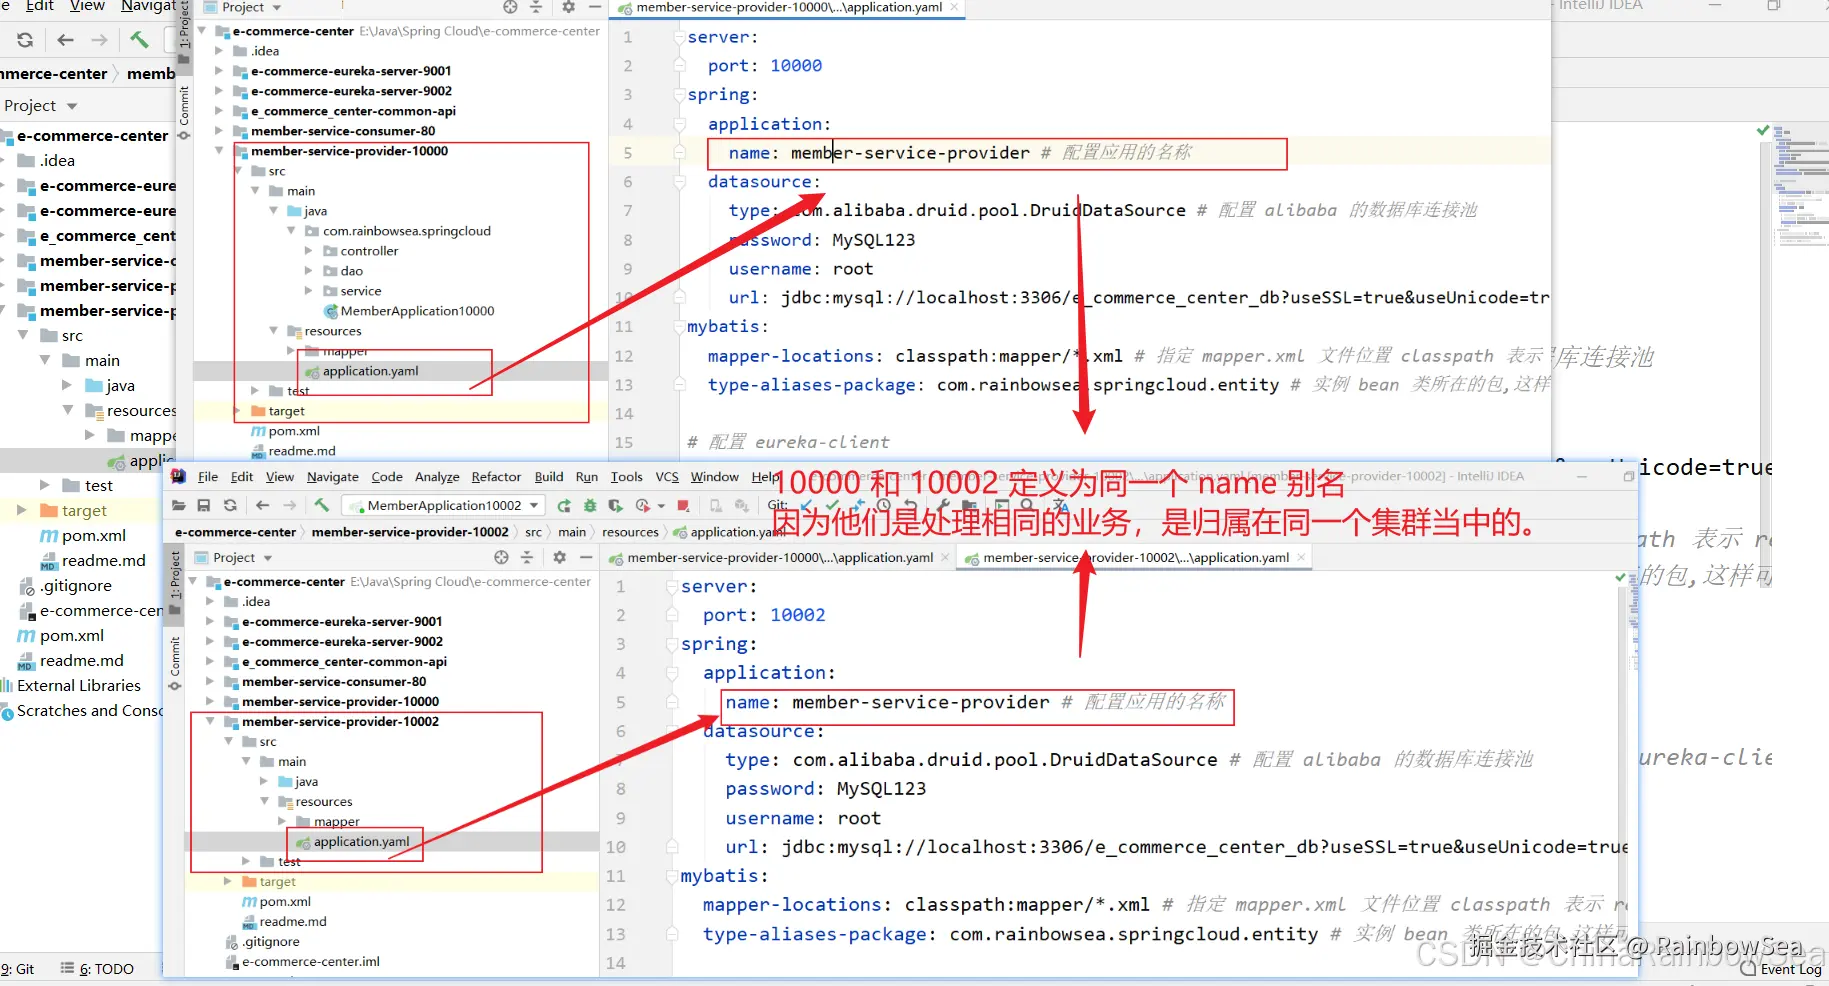Select pom.xml in left background tree under target

pyautogui.click(x=82, y=536)
